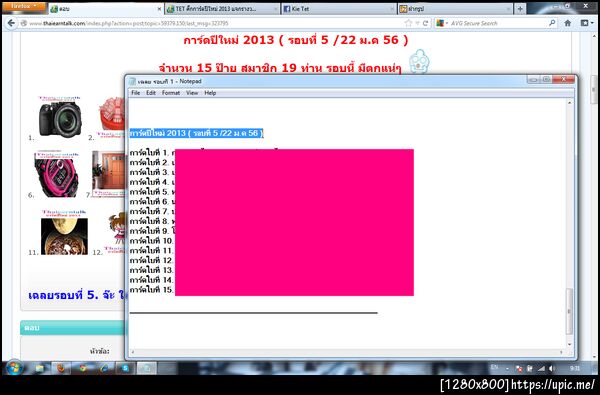Image resolution: width=600 pixels, height=395 pixels.
Task: Click Notepad vertical scrollbar thumb
Action: [569, 311]
